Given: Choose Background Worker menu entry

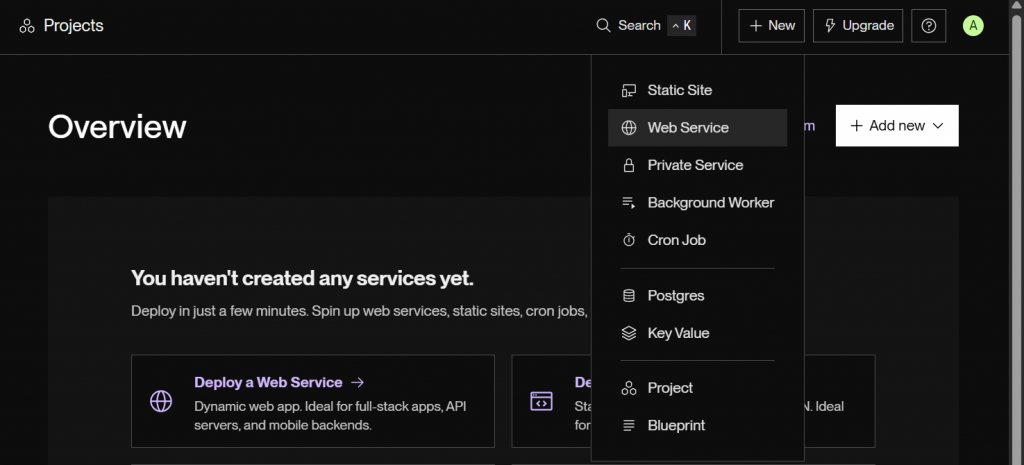Looking at the screenshot, I should (710, 203).
